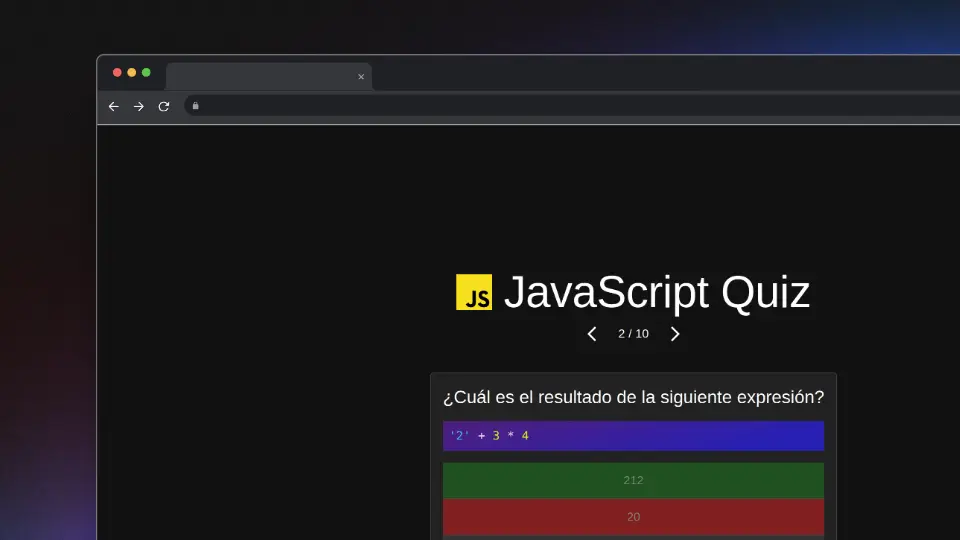Viewport: 960px width, 540px height.
Task: Close the browser tab with the X
Action: (x=361, y=77)
